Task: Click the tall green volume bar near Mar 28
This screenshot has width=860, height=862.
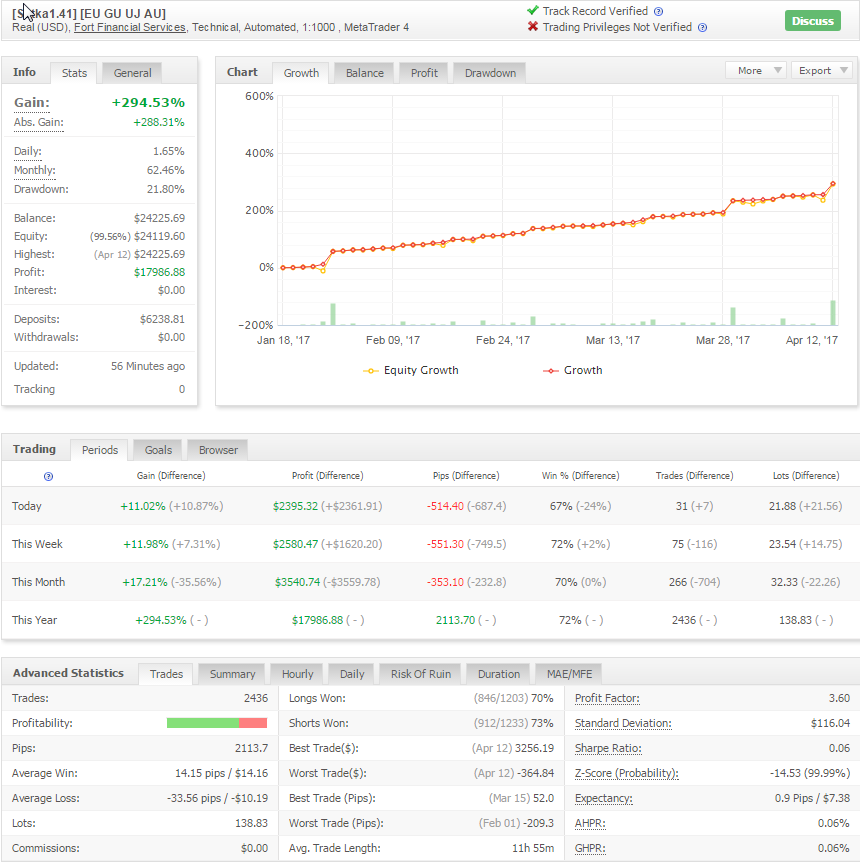Action: [732, 316]
